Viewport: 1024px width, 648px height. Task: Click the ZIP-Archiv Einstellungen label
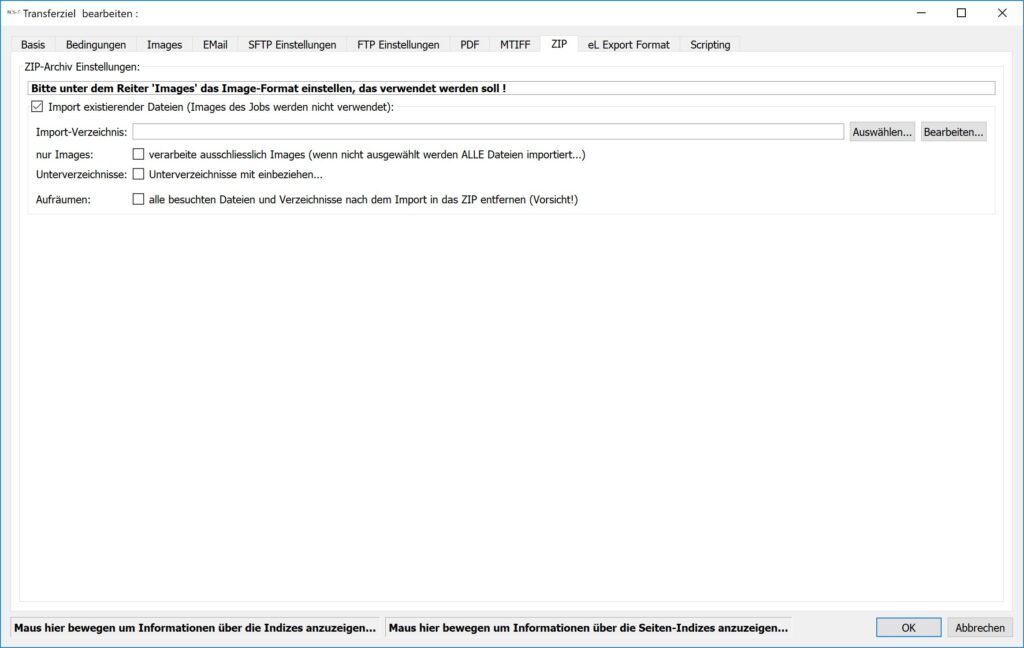[x=82, y=67]
